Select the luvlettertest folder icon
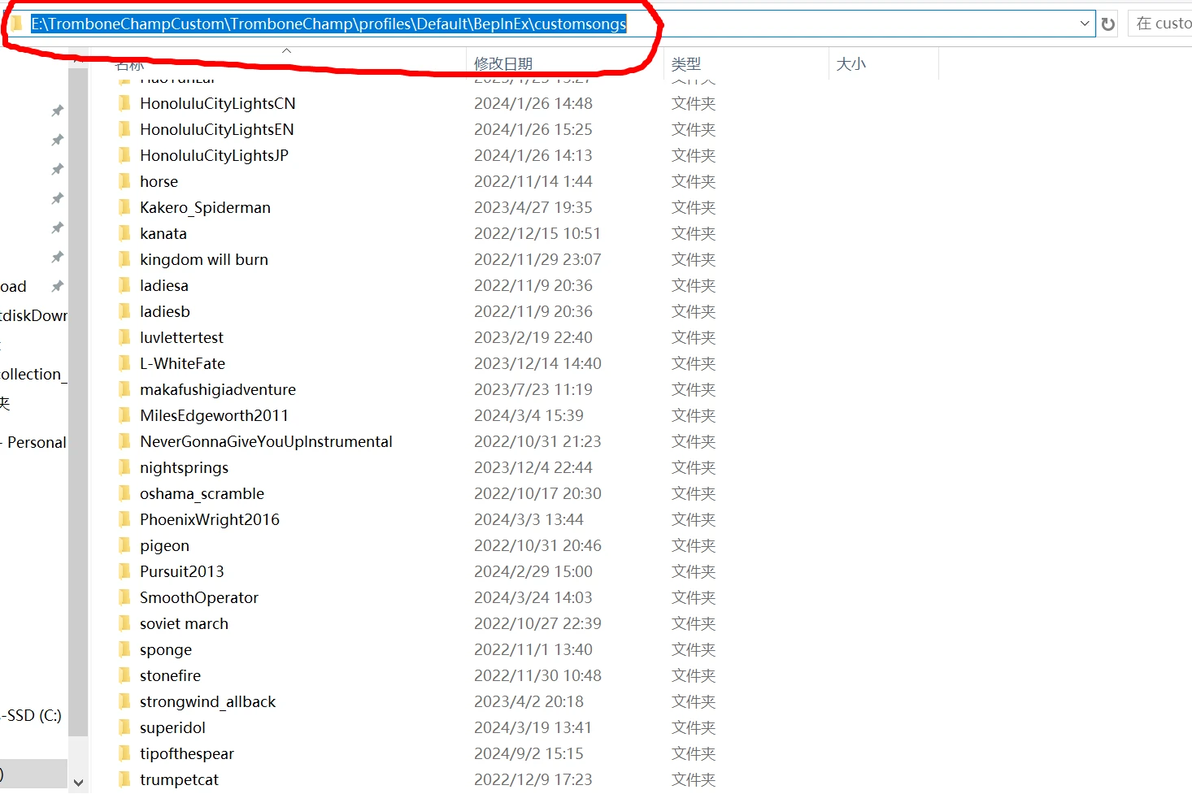 [125, 337]
